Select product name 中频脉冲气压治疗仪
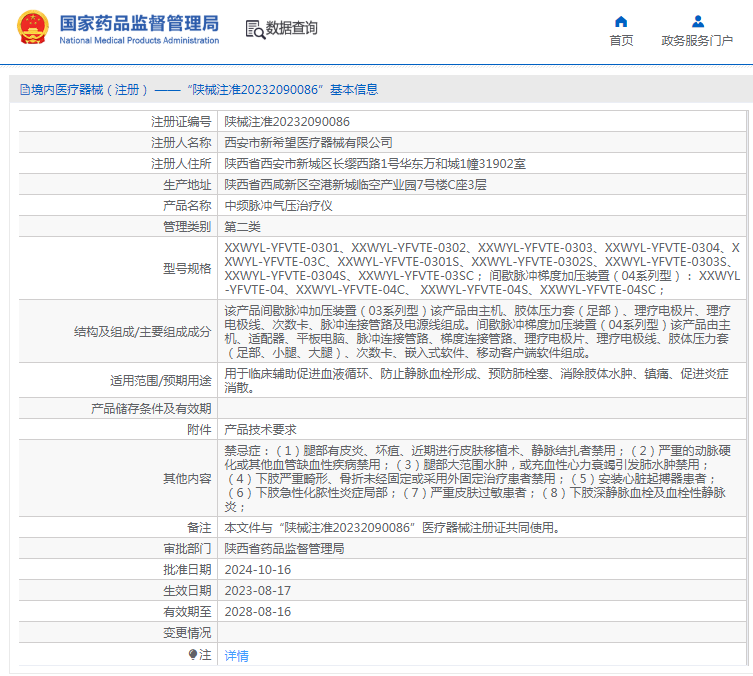This screenshot has width=753, height=676. tap(279, 206)
